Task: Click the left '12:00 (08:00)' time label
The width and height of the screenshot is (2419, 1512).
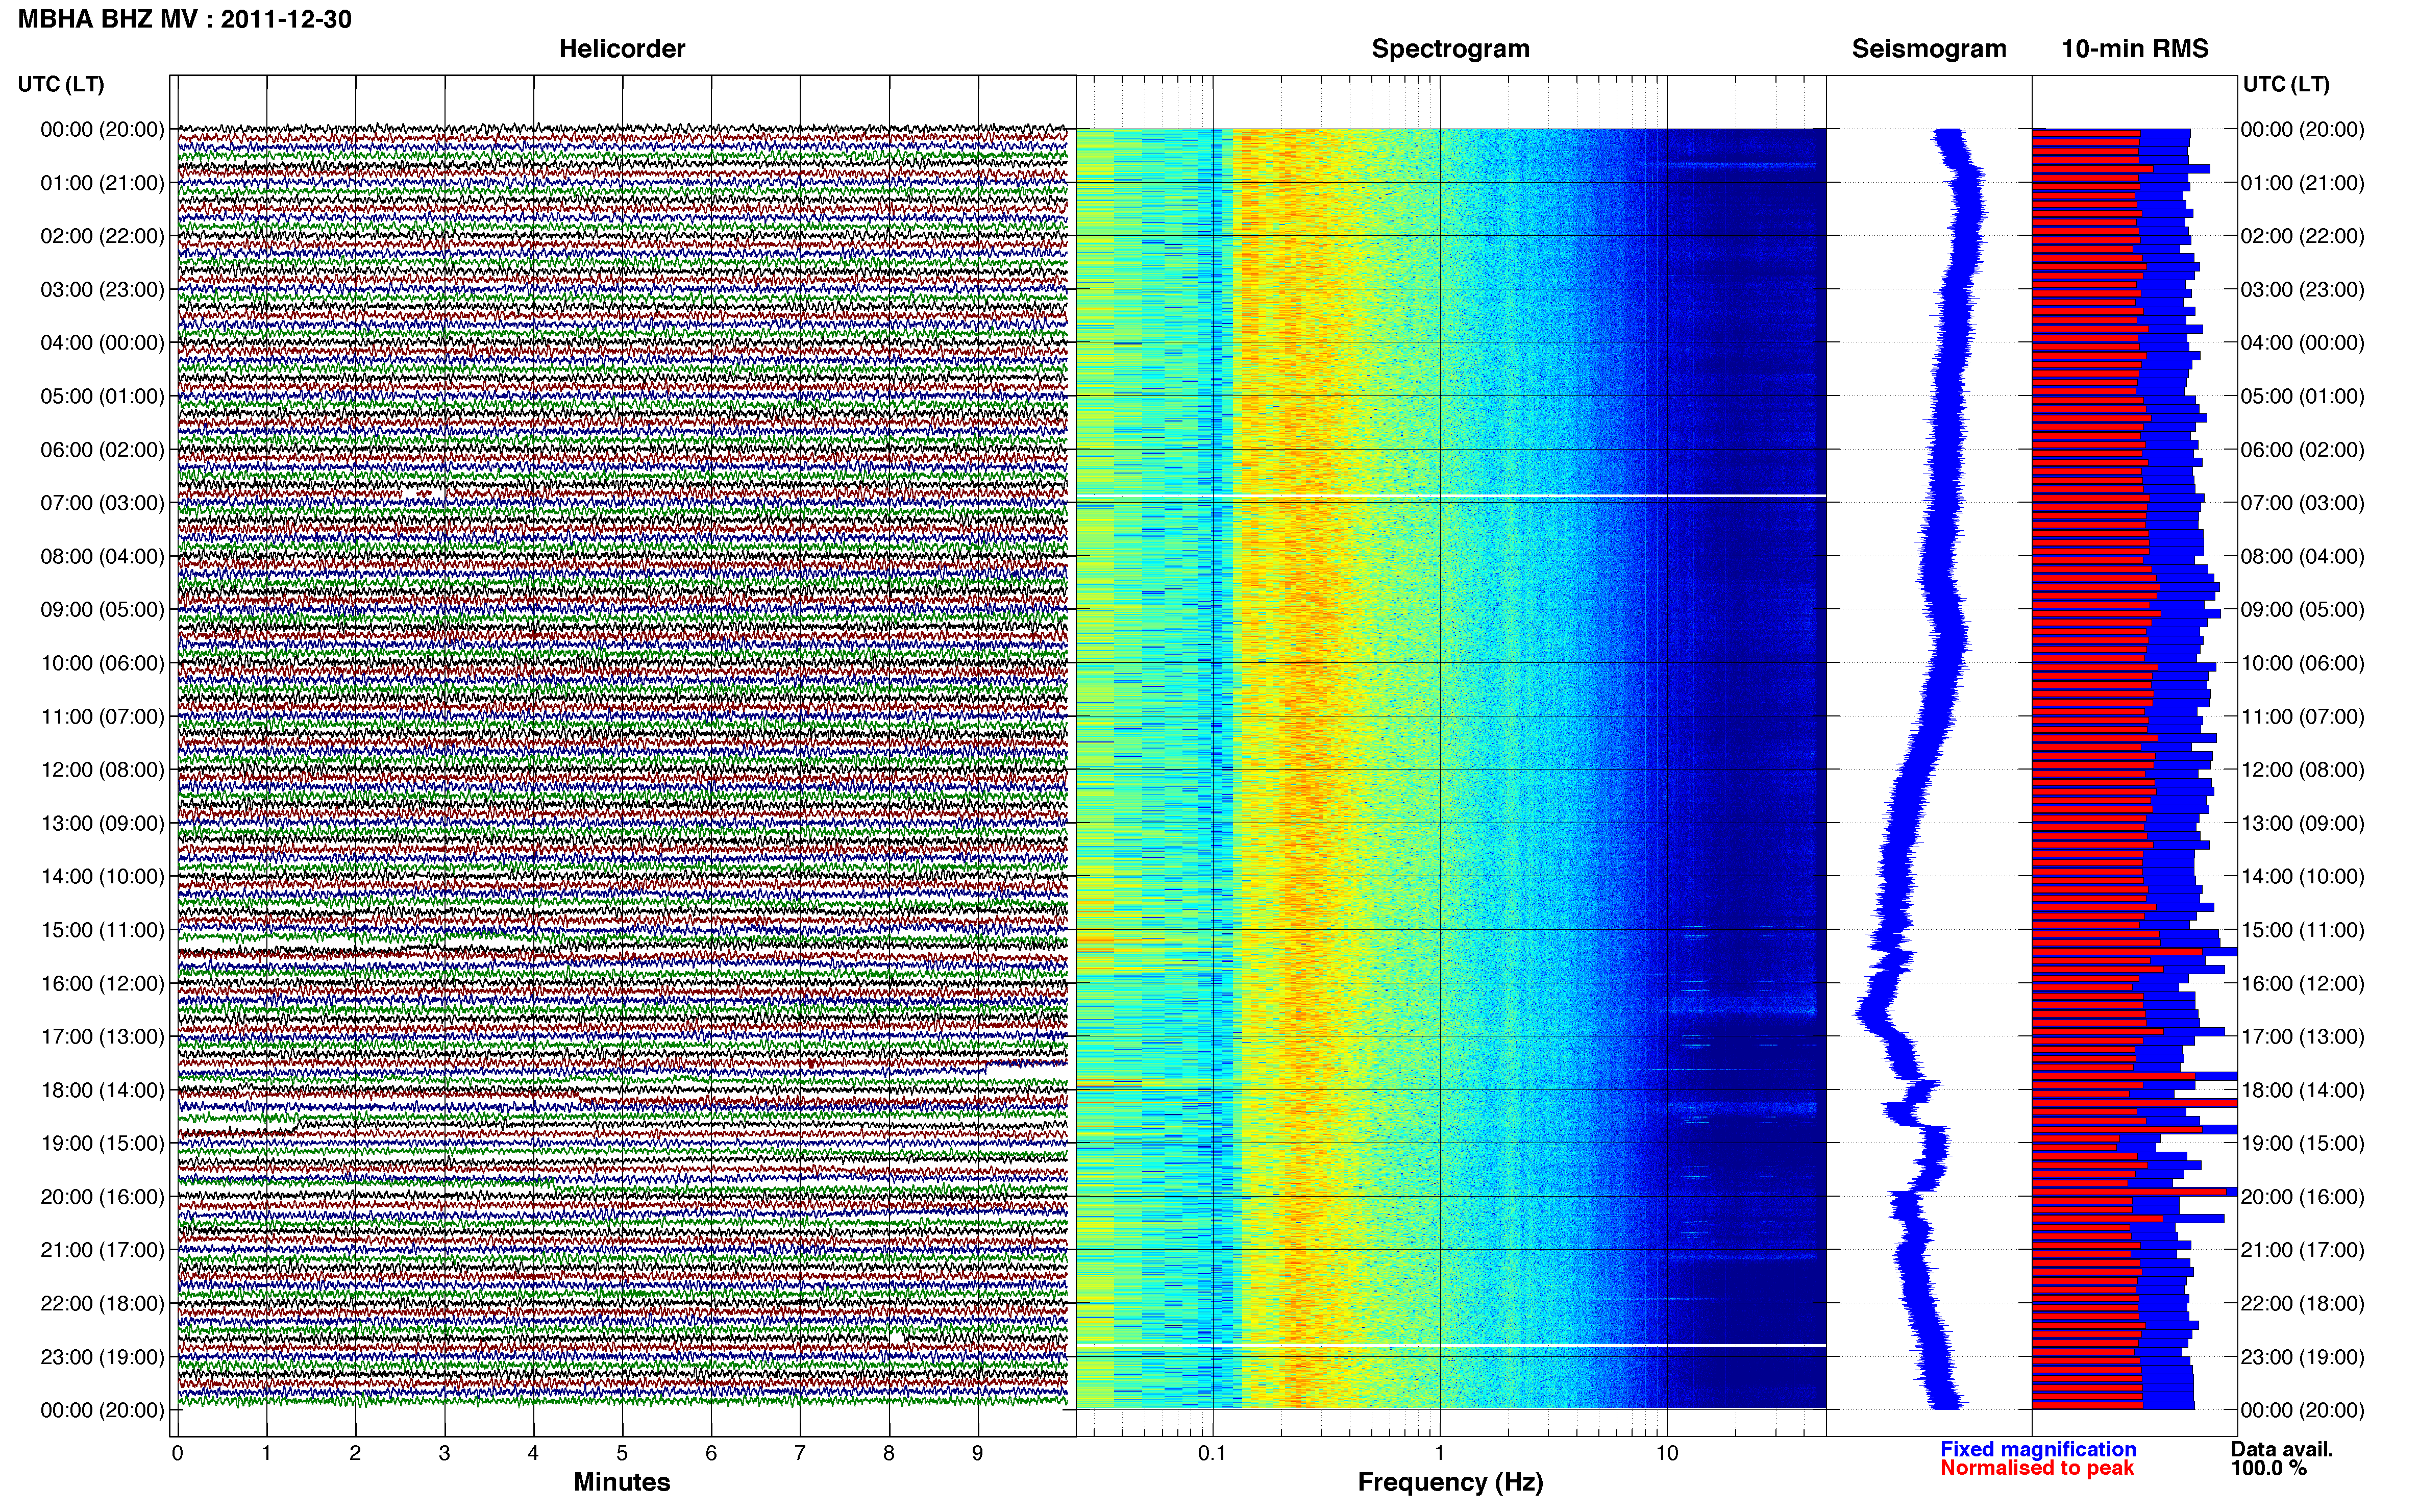Action: pos(102,770)
